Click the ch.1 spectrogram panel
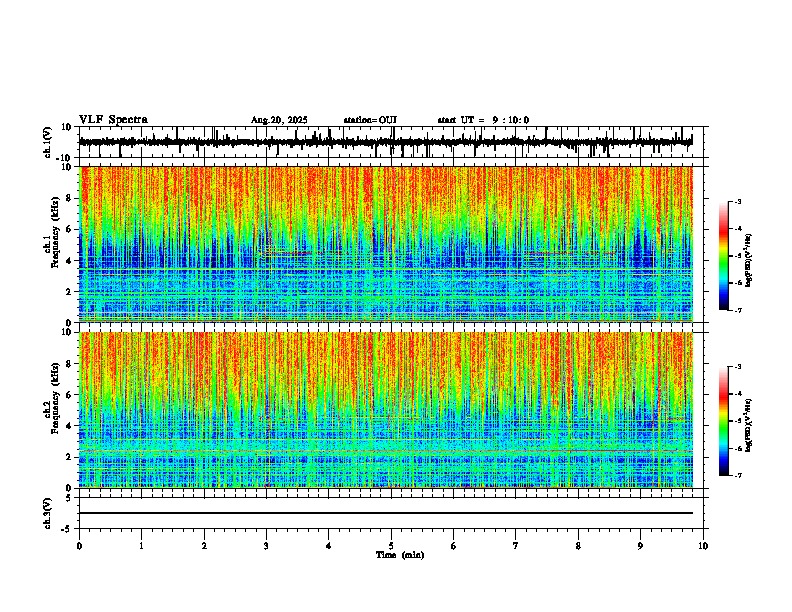This screenshot has height=612, width=792. [385, 244]
